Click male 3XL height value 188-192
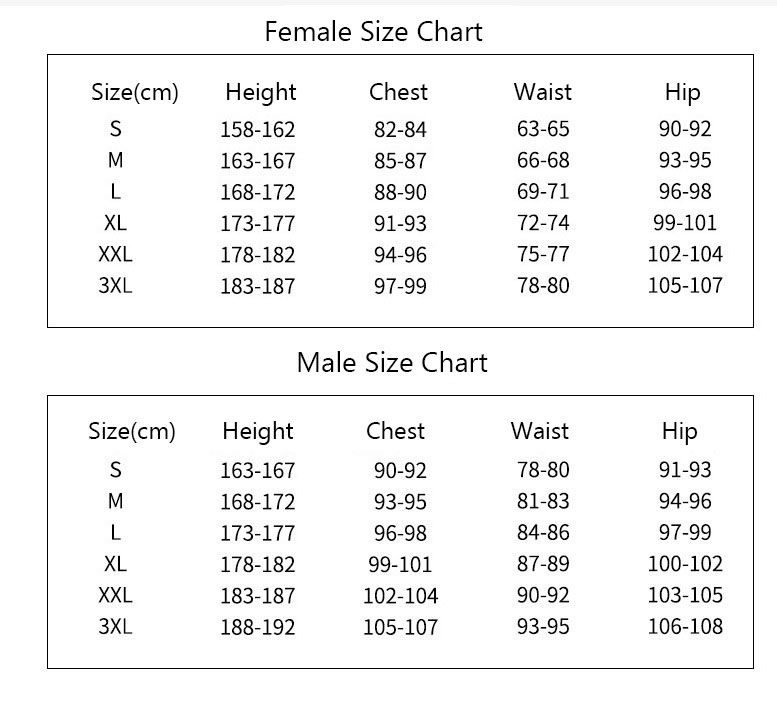The height and width of the screenshot is (714, 777). [257, 627]
